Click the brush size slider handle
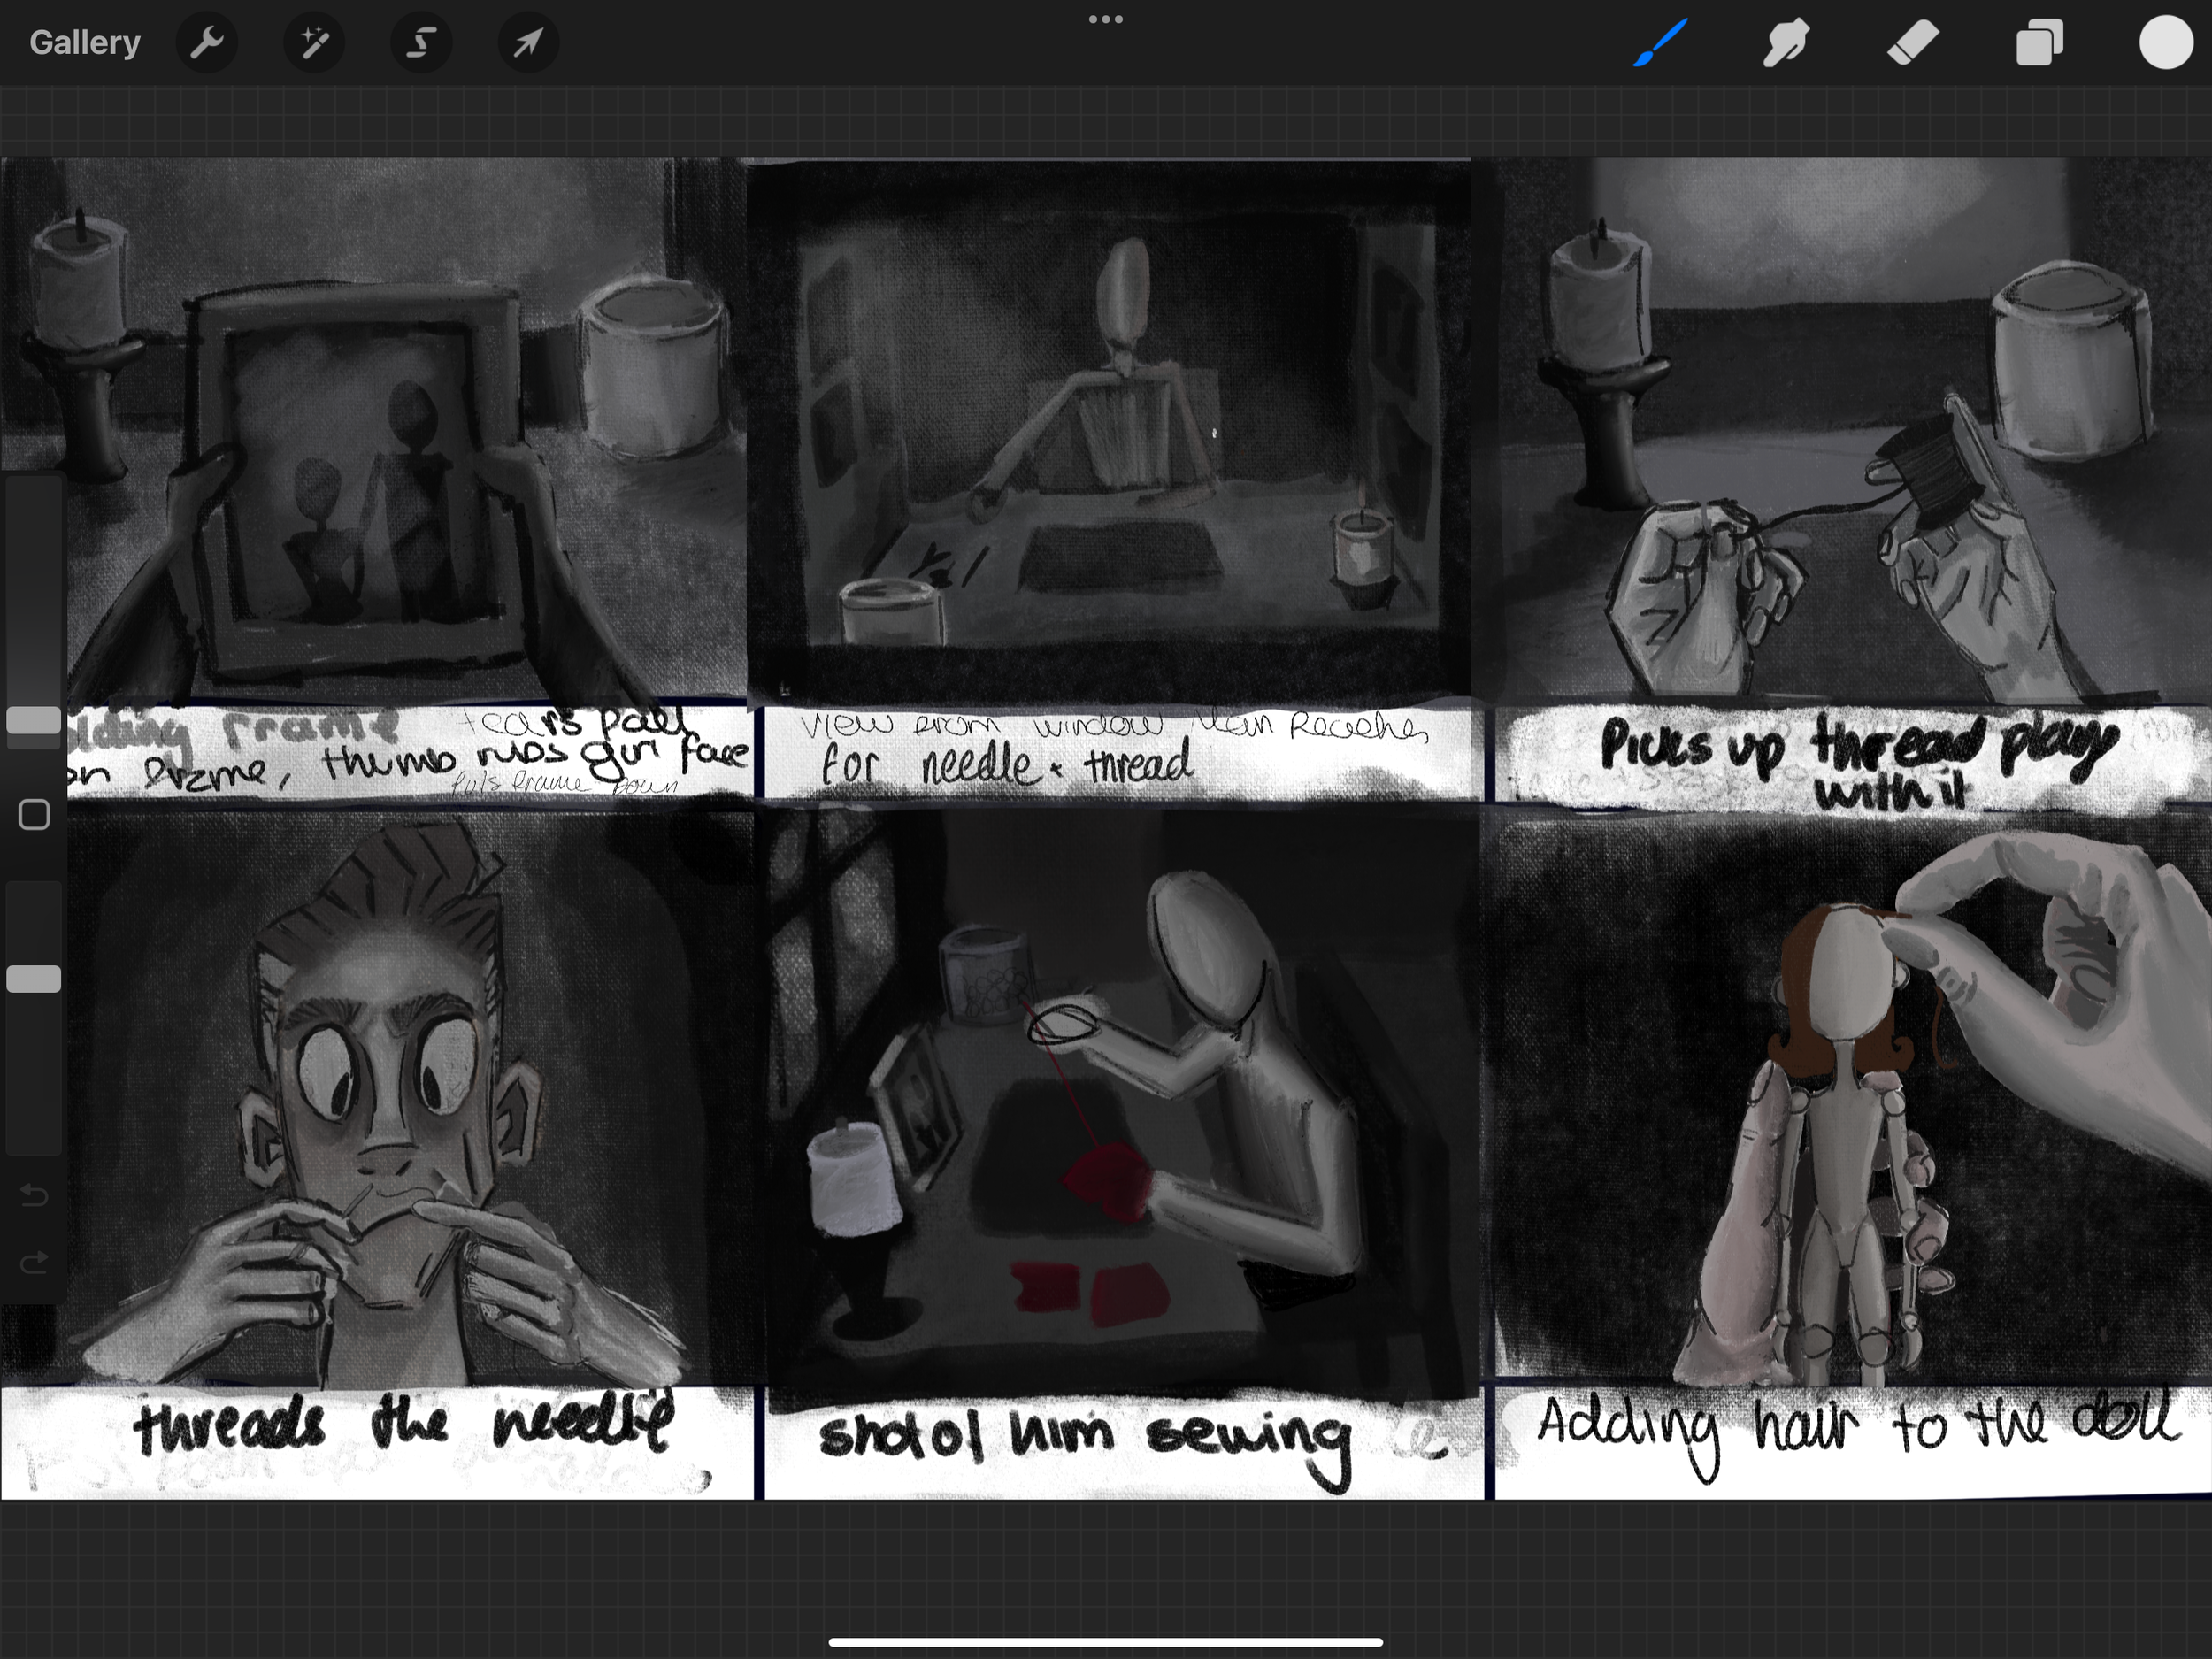Screen dimensions: 2212x1659 pyautogui.click(x=34, y=721)
